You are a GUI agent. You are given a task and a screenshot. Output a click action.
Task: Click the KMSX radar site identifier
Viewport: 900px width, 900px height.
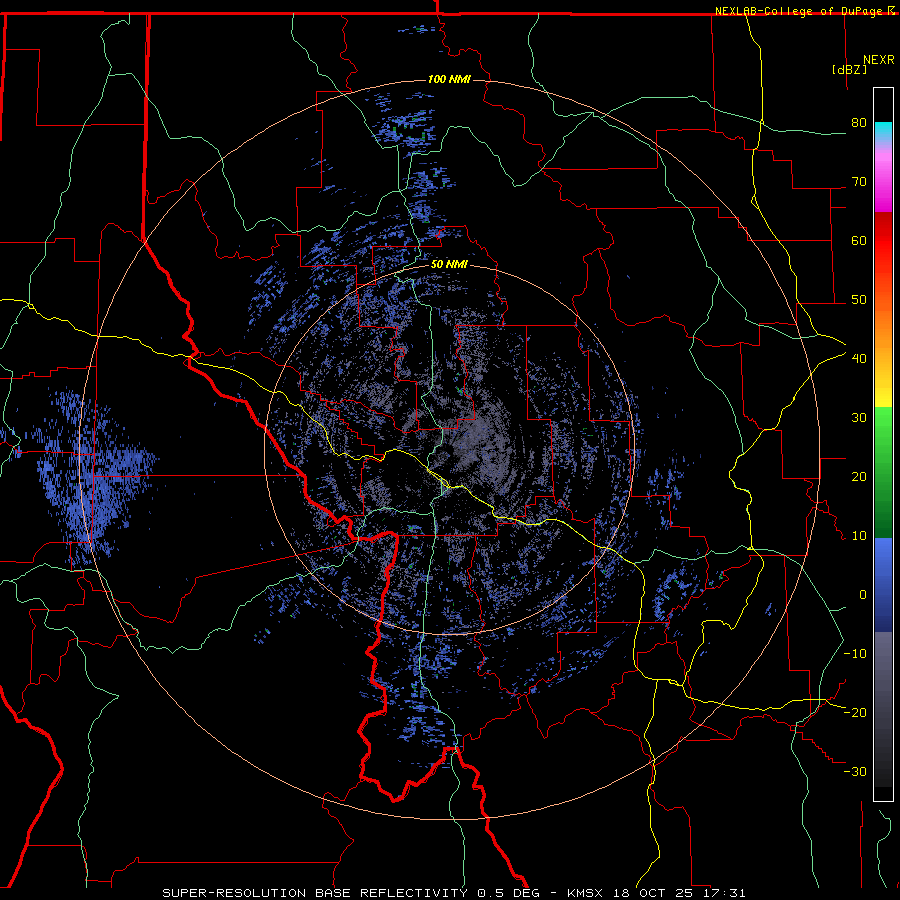tap(587, 893)
